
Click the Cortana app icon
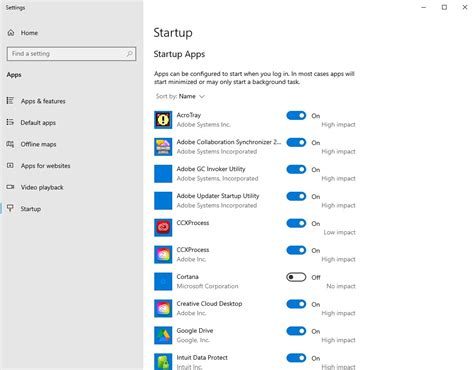pos(163,281)
